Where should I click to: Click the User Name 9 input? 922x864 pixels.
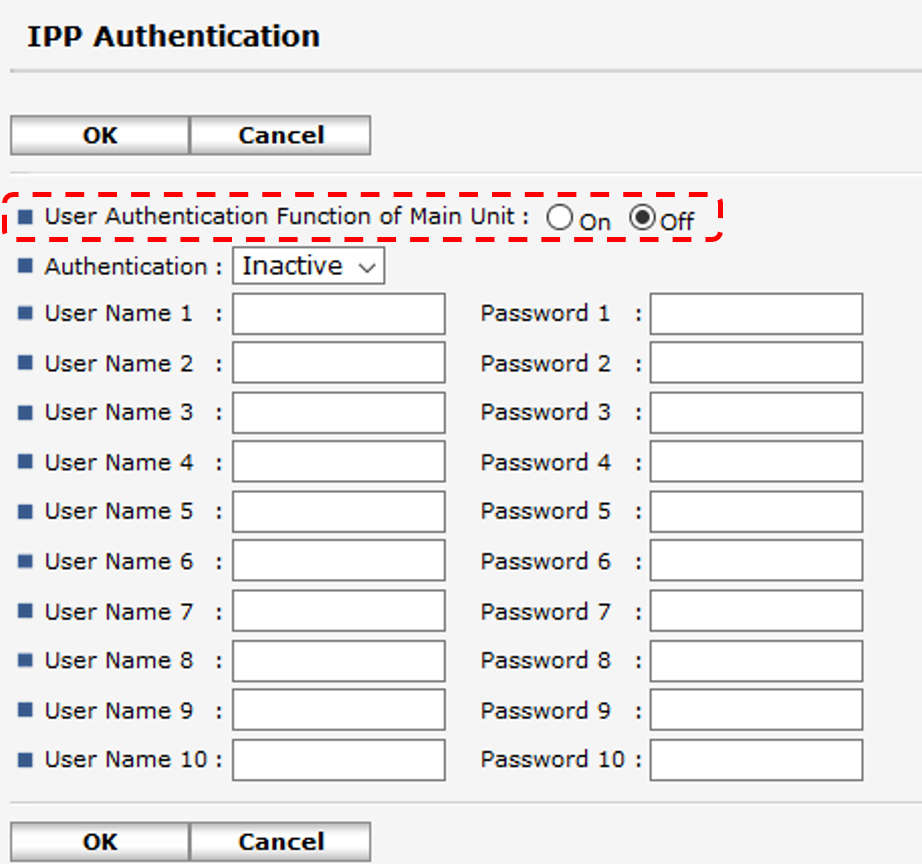[339, 710]
